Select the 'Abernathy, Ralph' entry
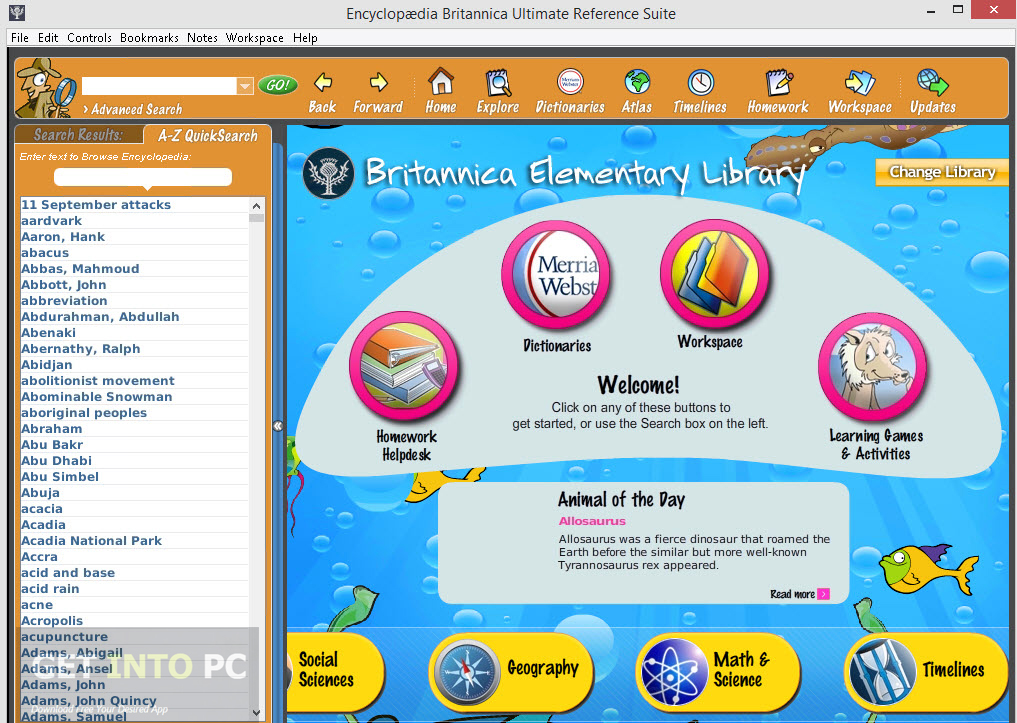 point(134,349)
